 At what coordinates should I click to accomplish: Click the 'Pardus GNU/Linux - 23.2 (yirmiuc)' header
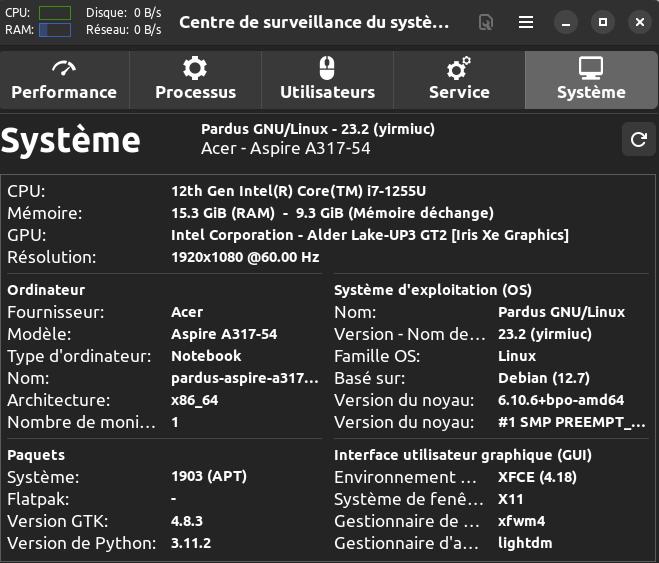[318, 129]
